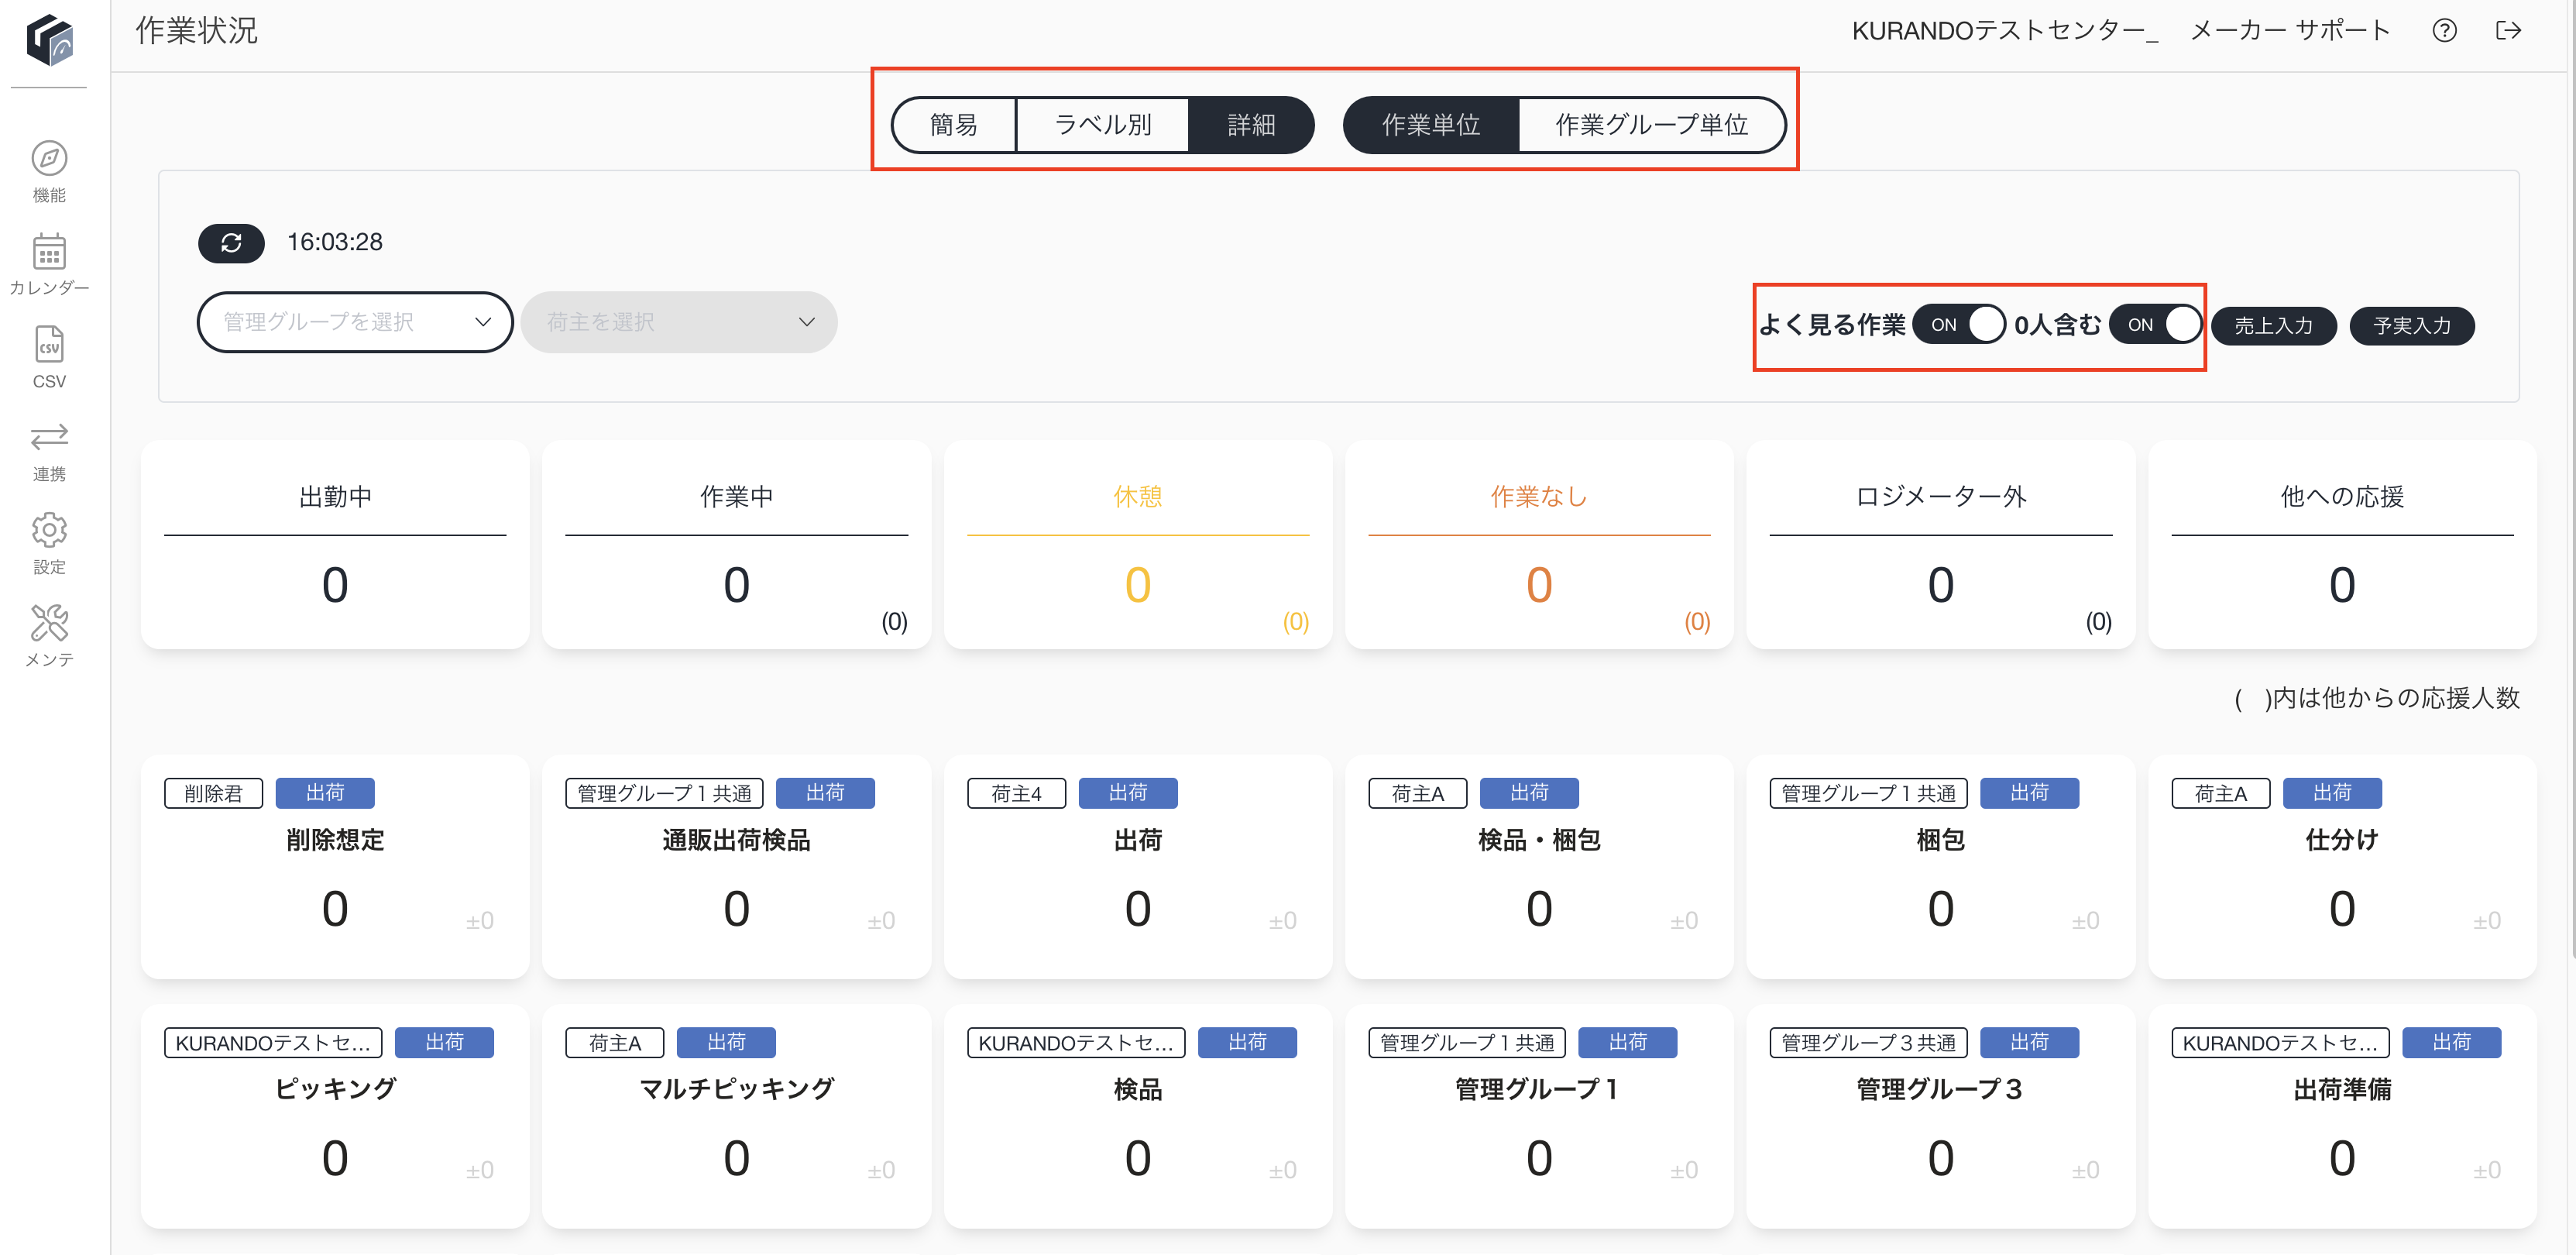Click the 売上入力 button

2273,326
